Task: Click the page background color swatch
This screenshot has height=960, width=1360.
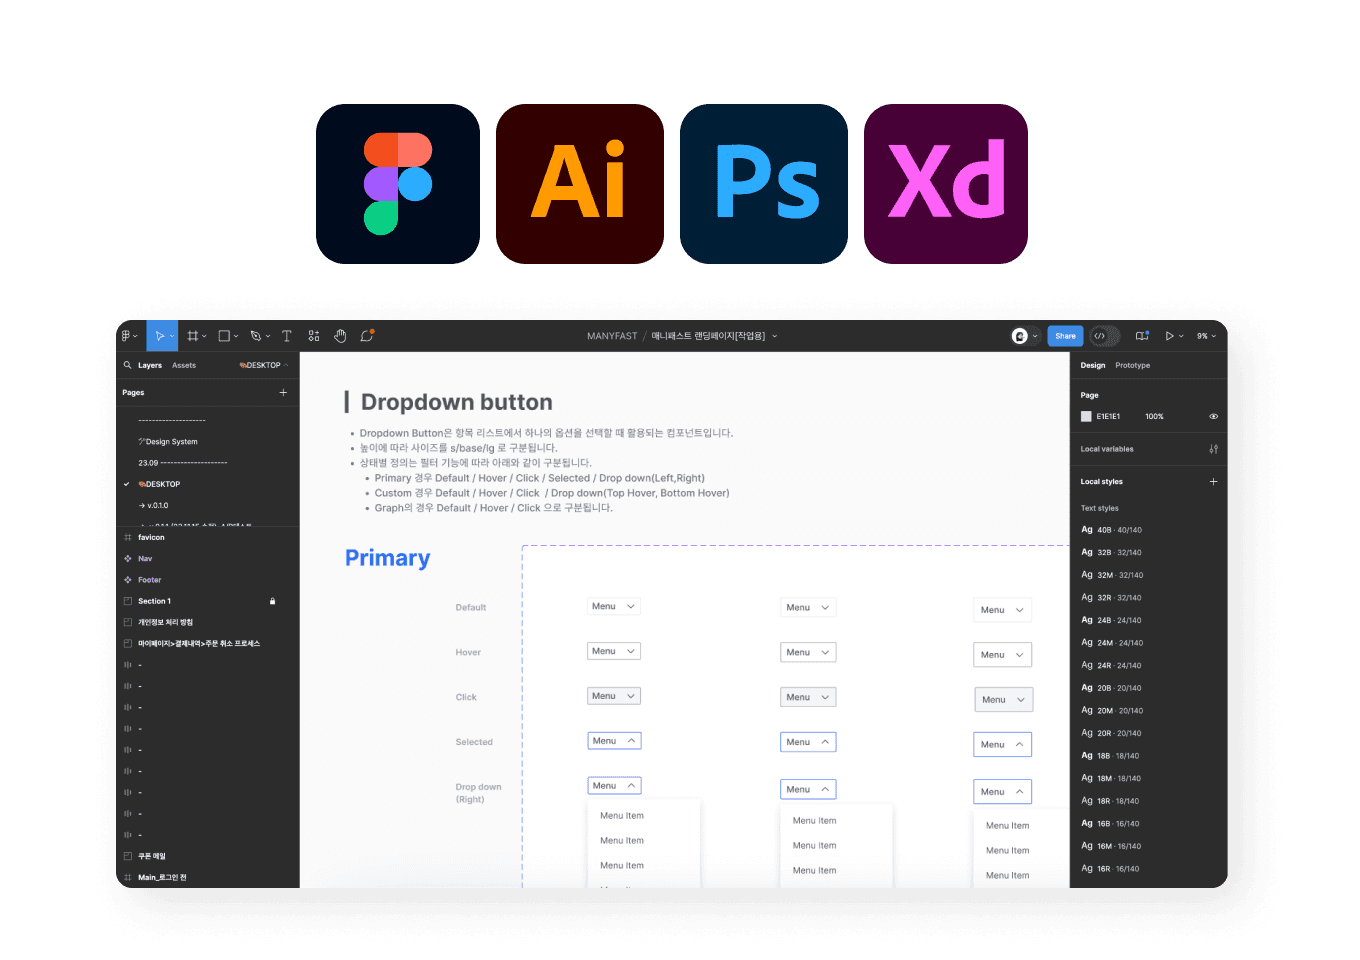Action: [1086, 416]
